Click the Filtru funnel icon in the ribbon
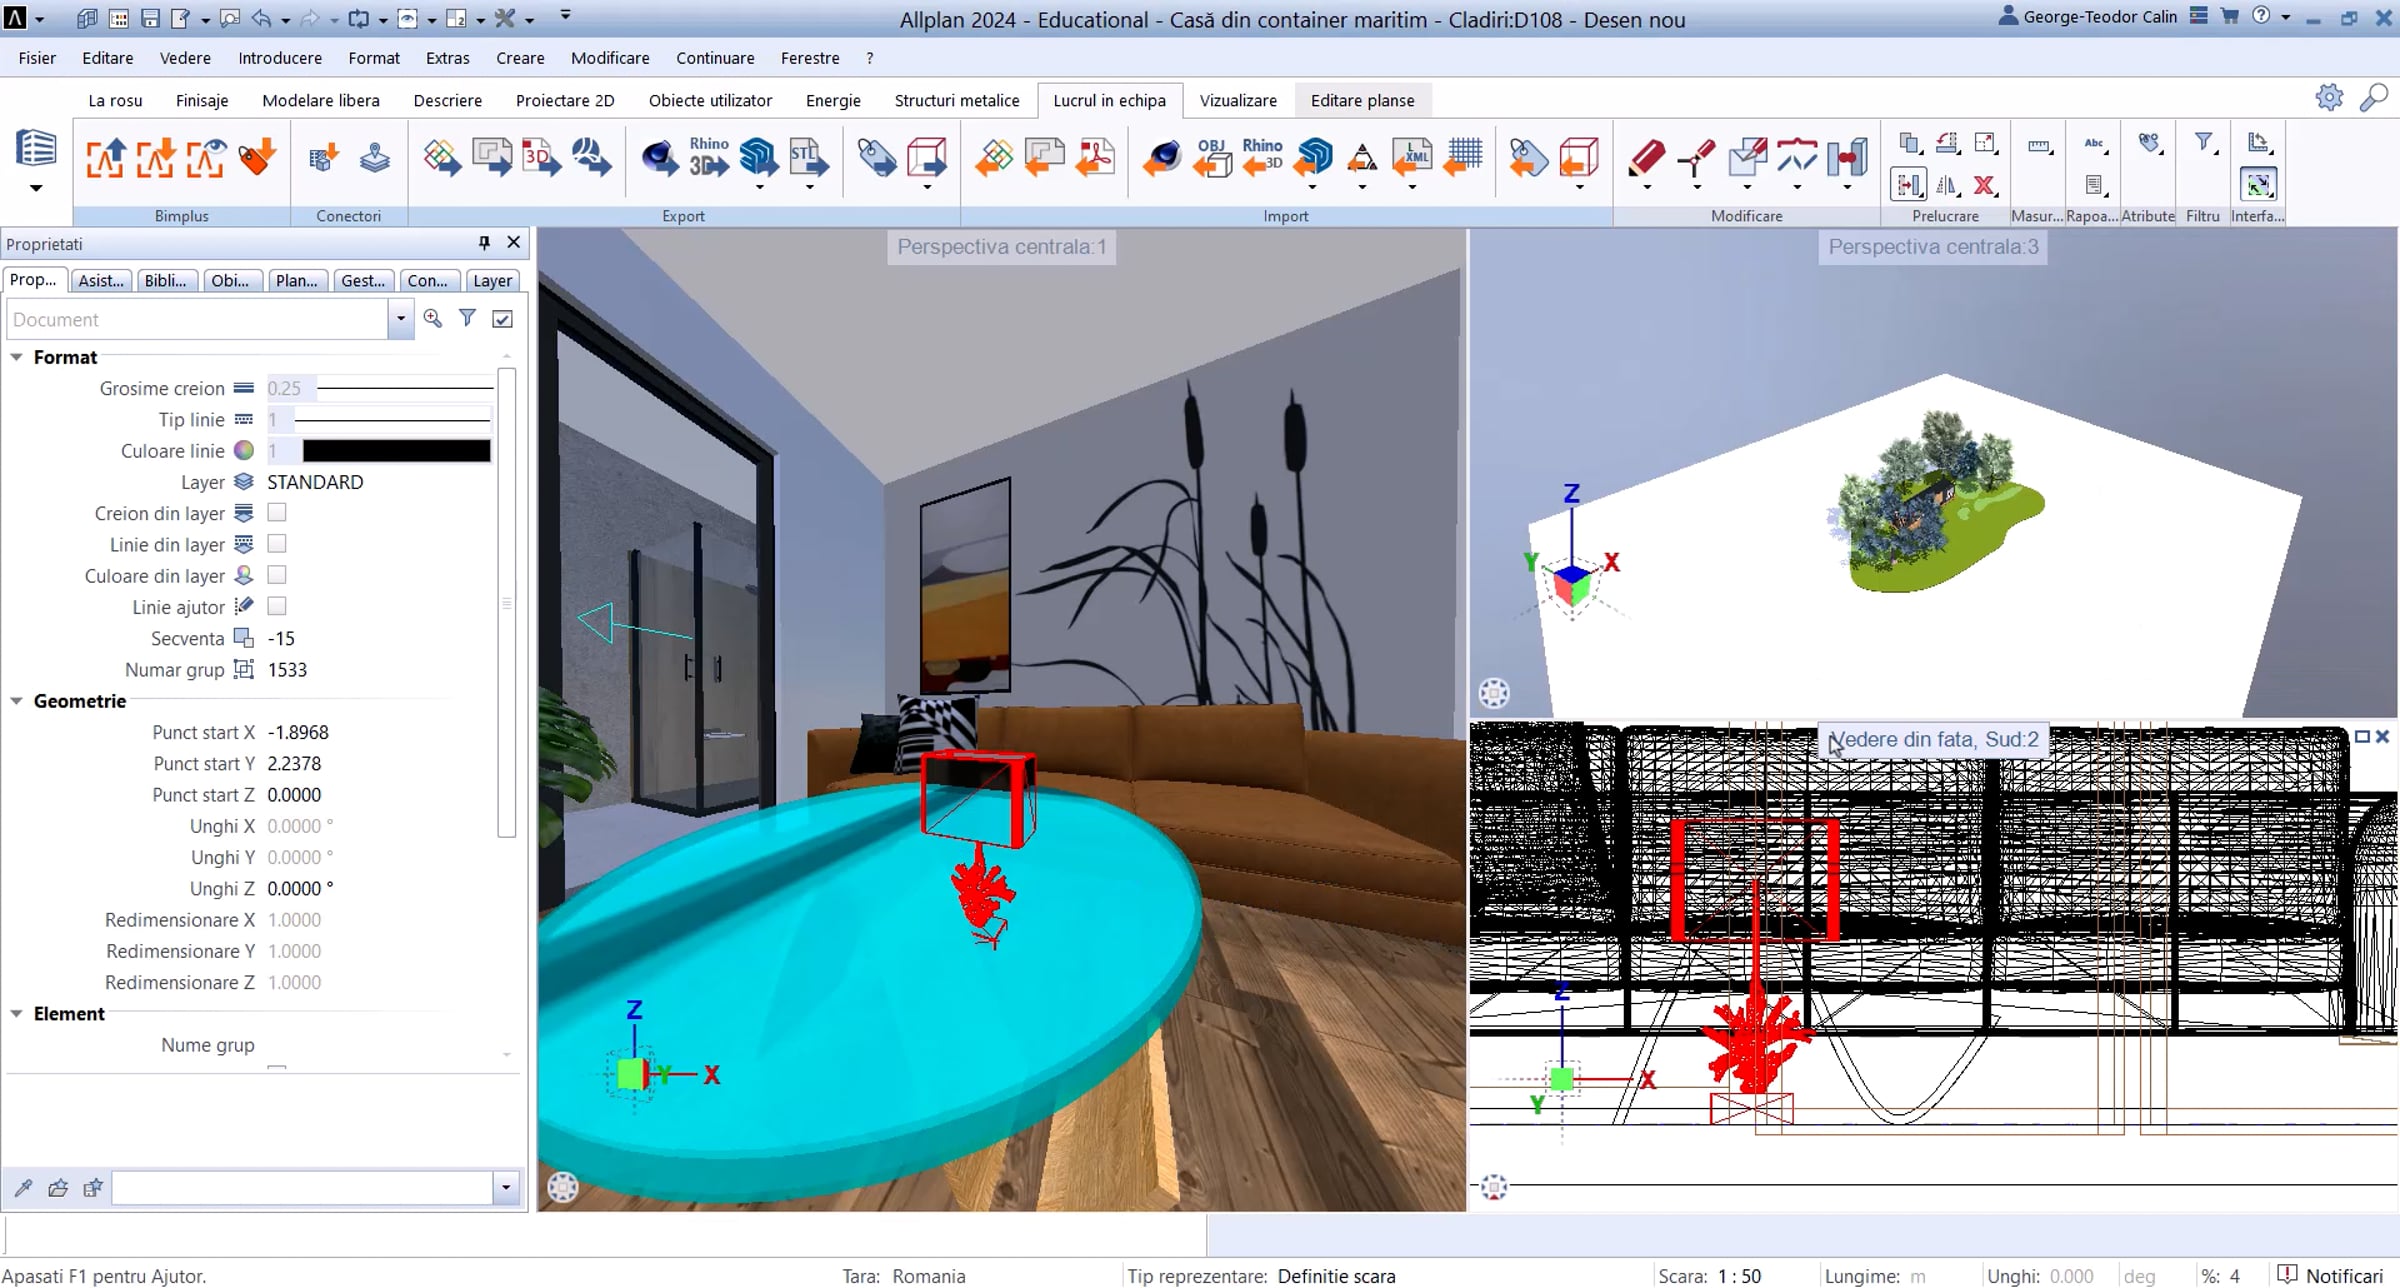This screenshot has height=1288, width=2400. coord(2204,143)
